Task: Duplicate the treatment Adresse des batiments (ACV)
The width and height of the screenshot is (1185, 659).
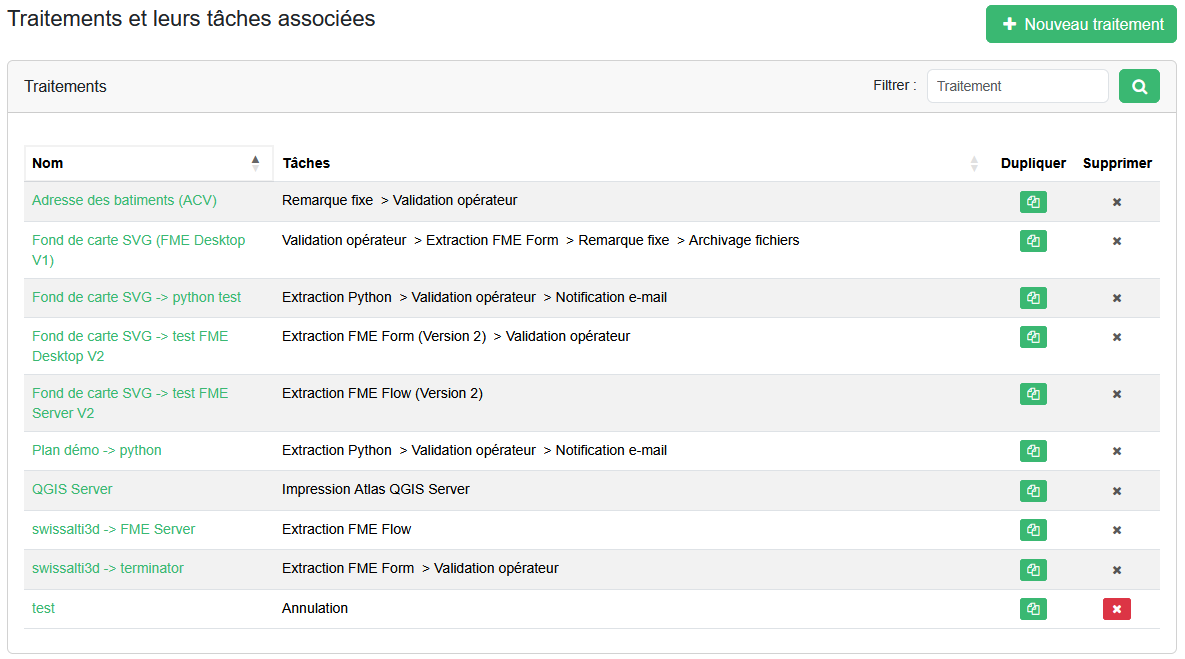Action: coord(1033,201)
